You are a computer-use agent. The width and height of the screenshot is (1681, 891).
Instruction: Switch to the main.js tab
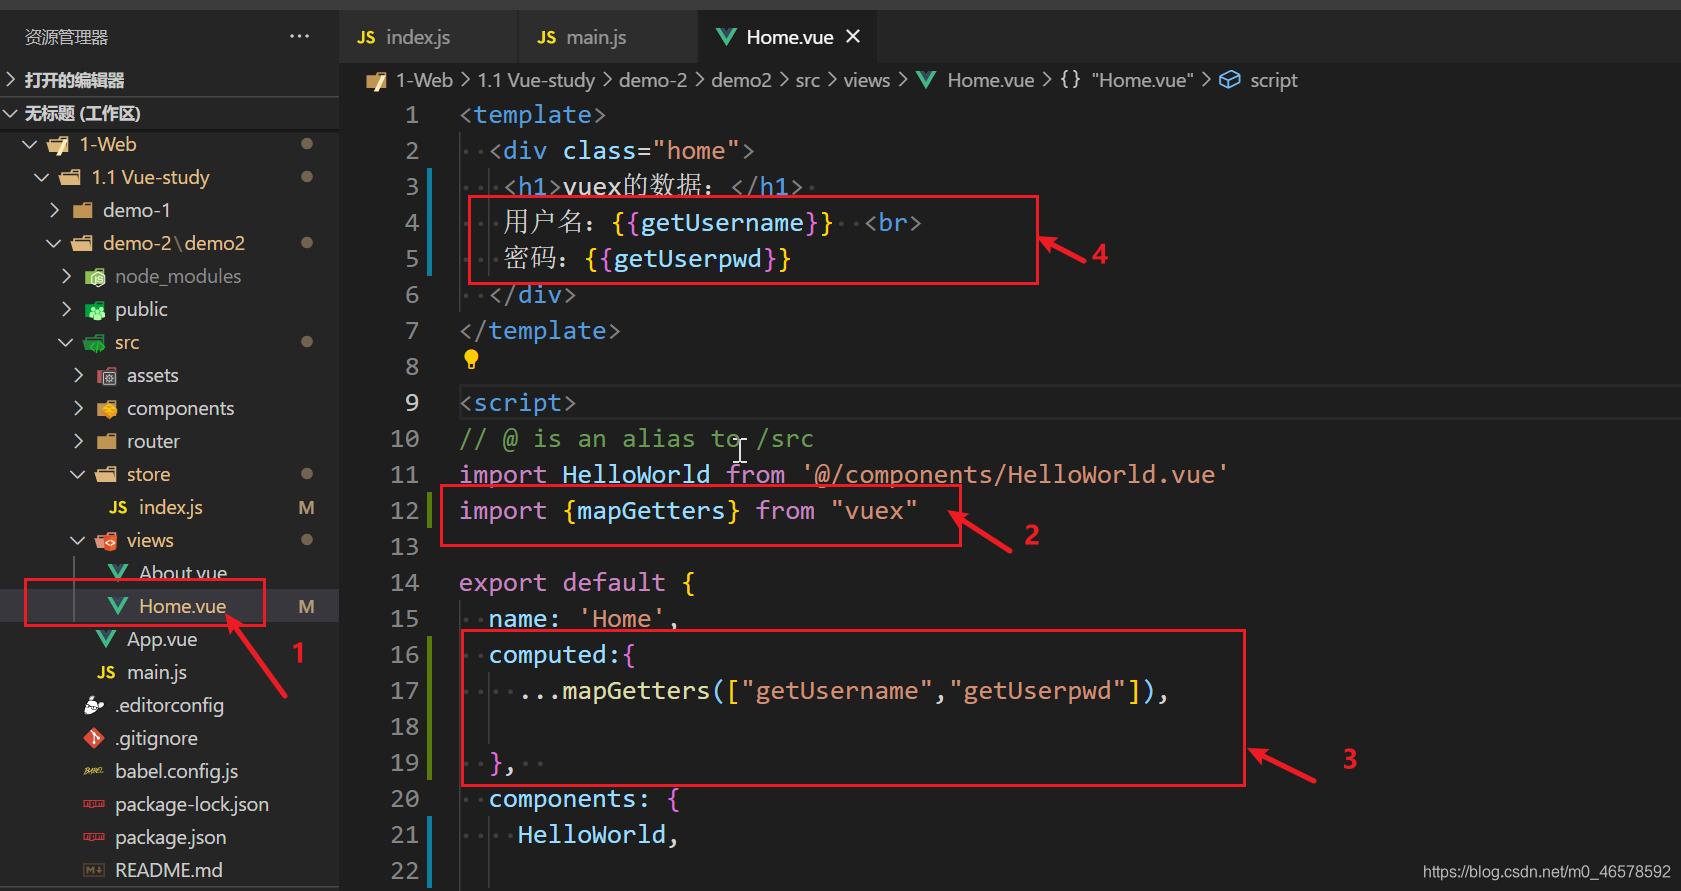point(608,37)
